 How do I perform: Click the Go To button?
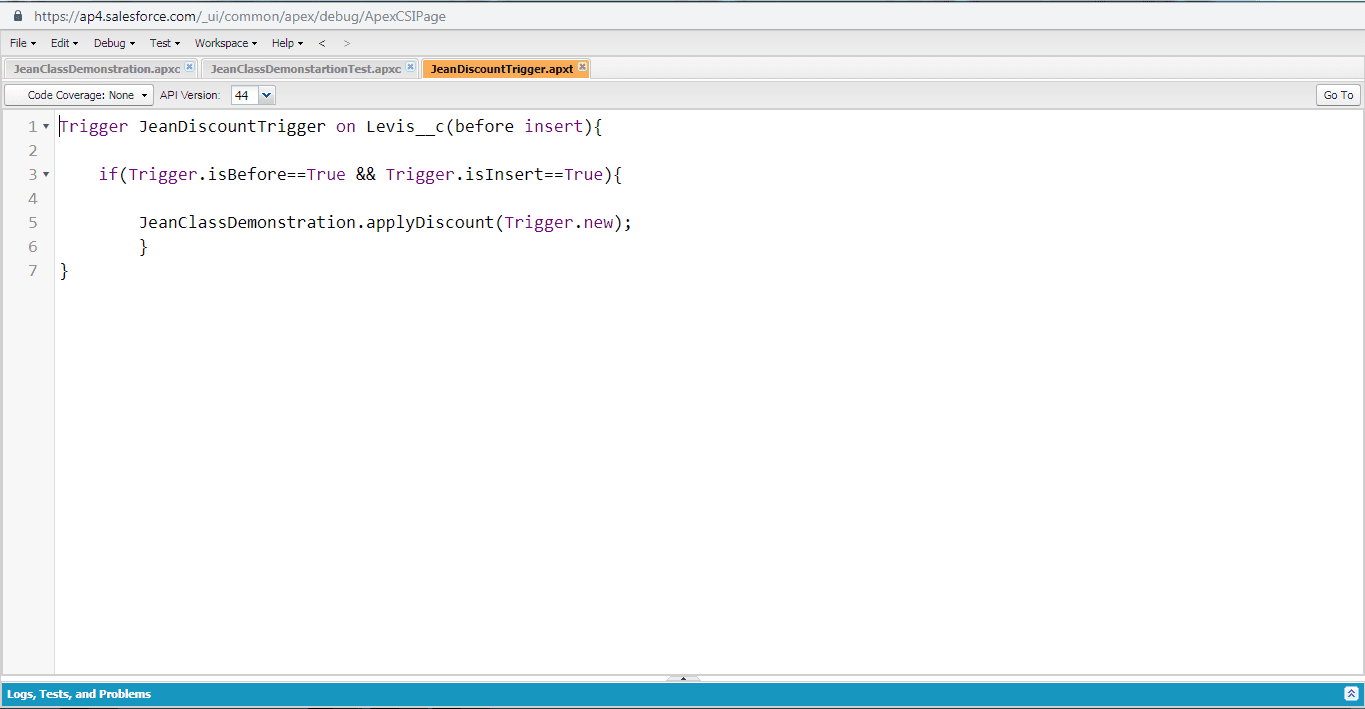1338,95
